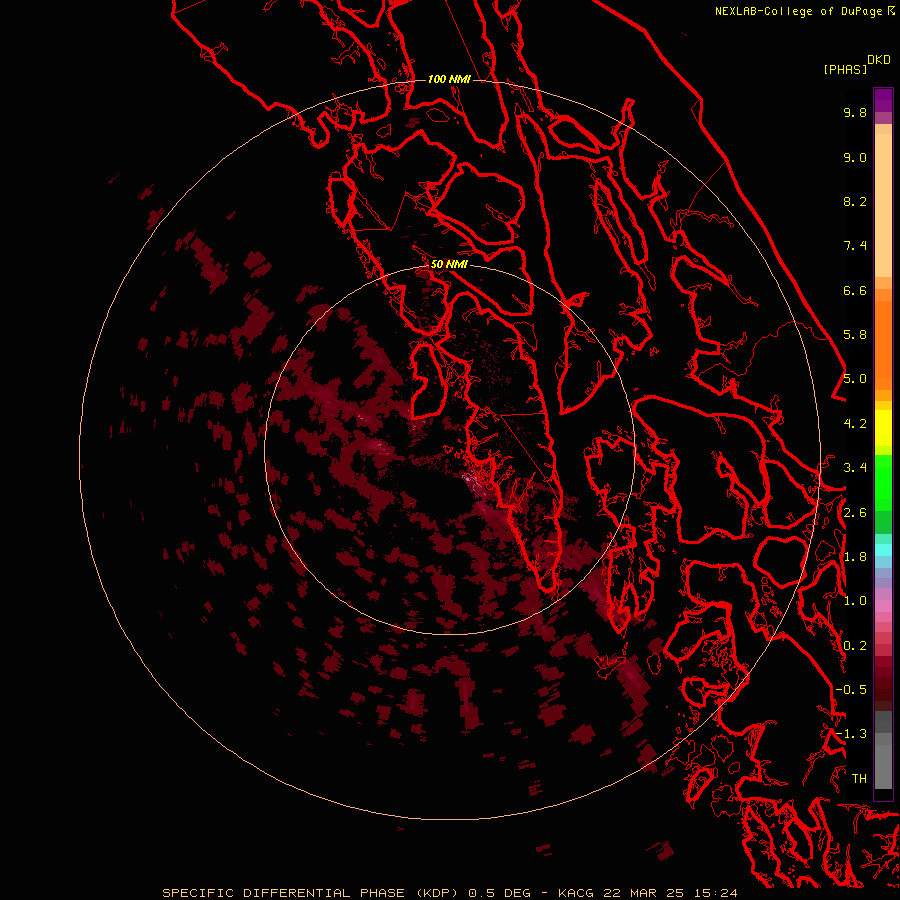Pick the yellow color bar segment
Screen dimensions: 900x900
point(883,428)
